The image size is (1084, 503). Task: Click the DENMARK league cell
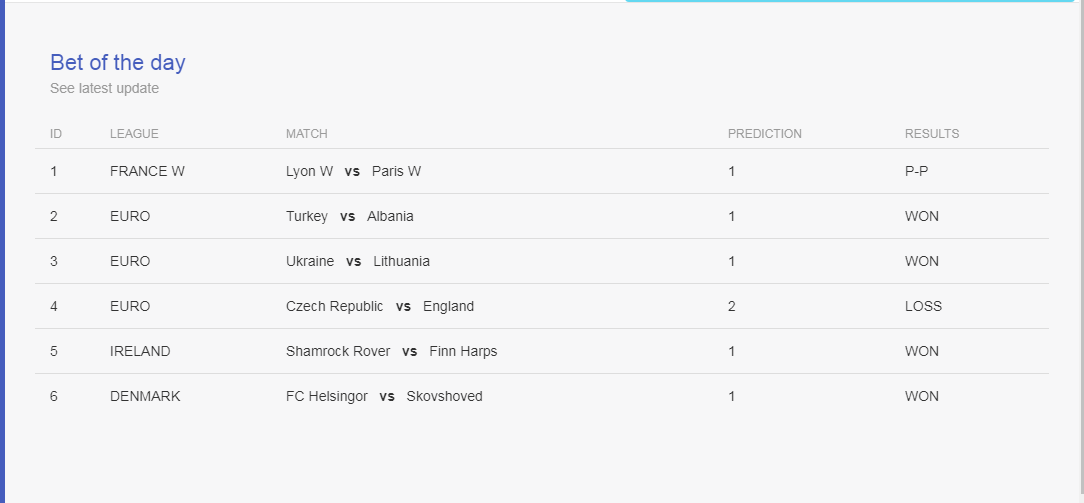click(145, 397)
